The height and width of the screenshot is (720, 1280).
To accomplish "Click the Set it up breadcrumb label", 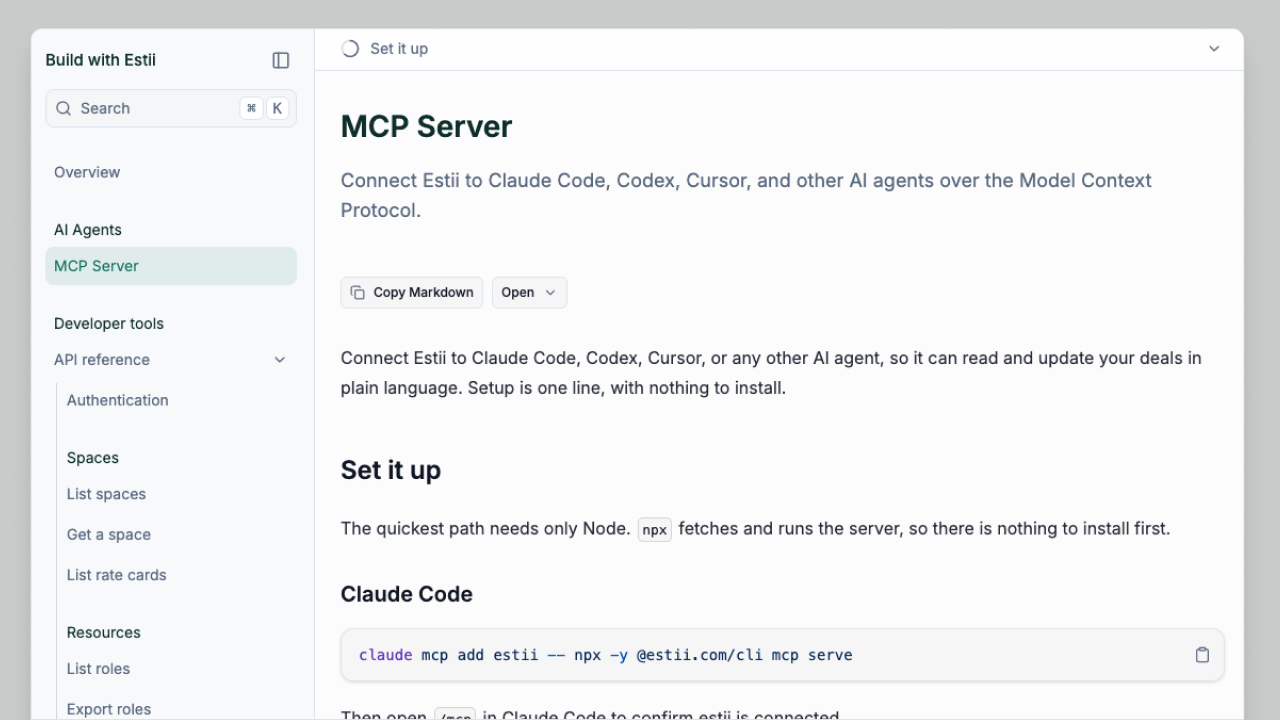I will [x=399, y=49].
